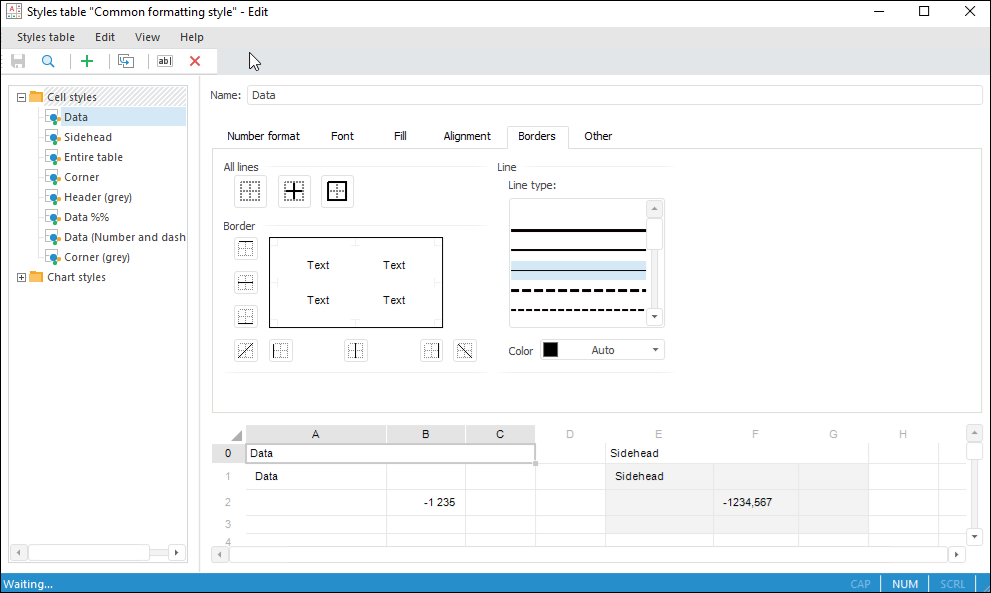This screenshot has height=593, width=991.
Task: Open the Edit menu
Action: tap(105, 37)
